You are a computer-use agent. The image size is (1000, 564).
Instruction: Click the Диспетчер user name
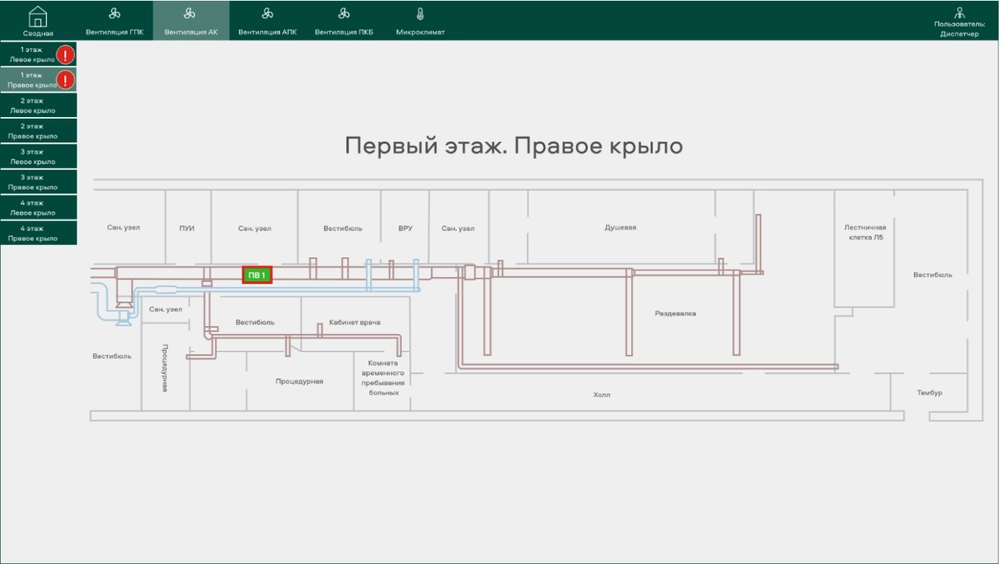coord(959,34)
